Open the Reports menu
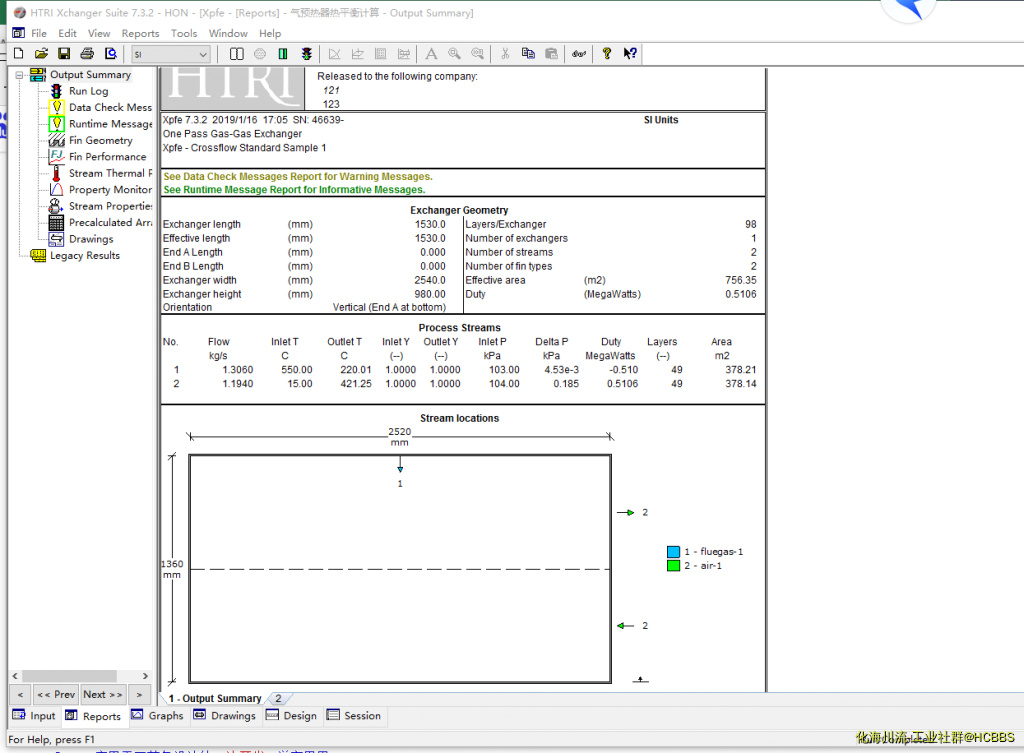 (x=140, y=33)
